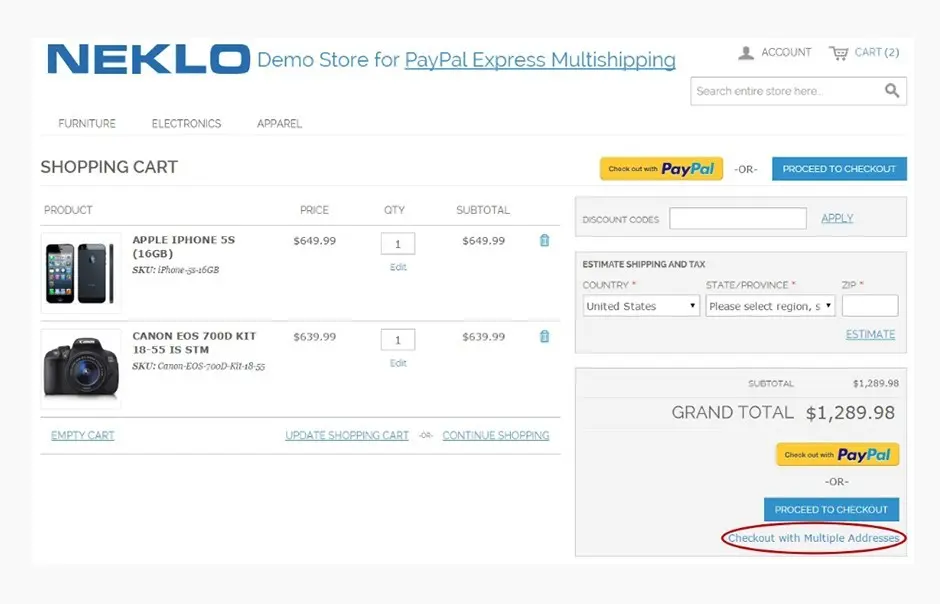Click Update Shopping Cart link
Viewport: 940px width, 604px height.
[x=347, y=435]
